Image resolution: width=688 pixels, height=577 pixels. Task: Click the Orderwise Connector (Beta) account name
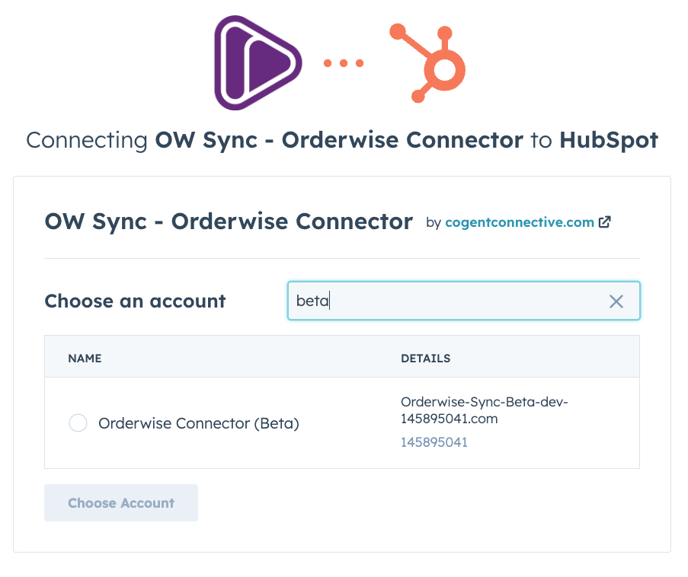(199, 423)
